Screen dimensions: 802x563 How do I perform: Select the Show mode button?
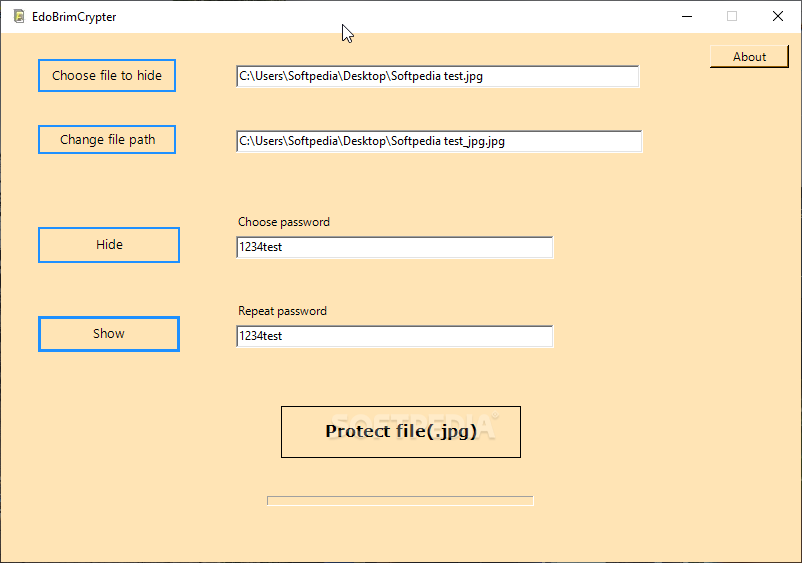pos(109,334)
